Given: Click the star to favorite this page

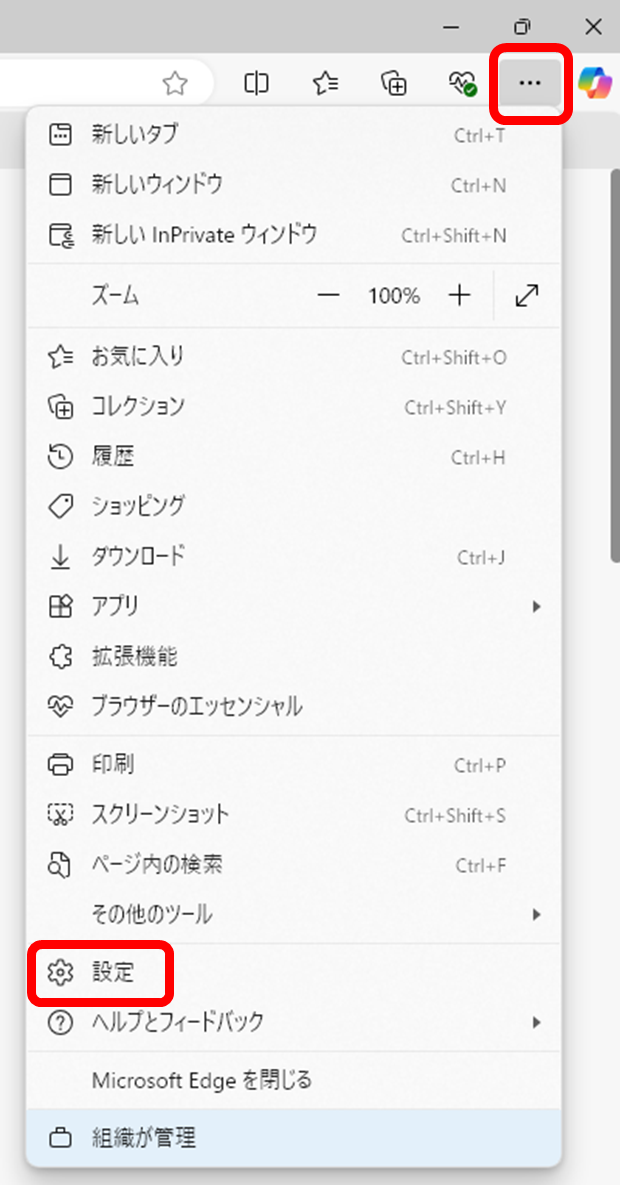Looking at the screenshot, I should pos(175,84).
